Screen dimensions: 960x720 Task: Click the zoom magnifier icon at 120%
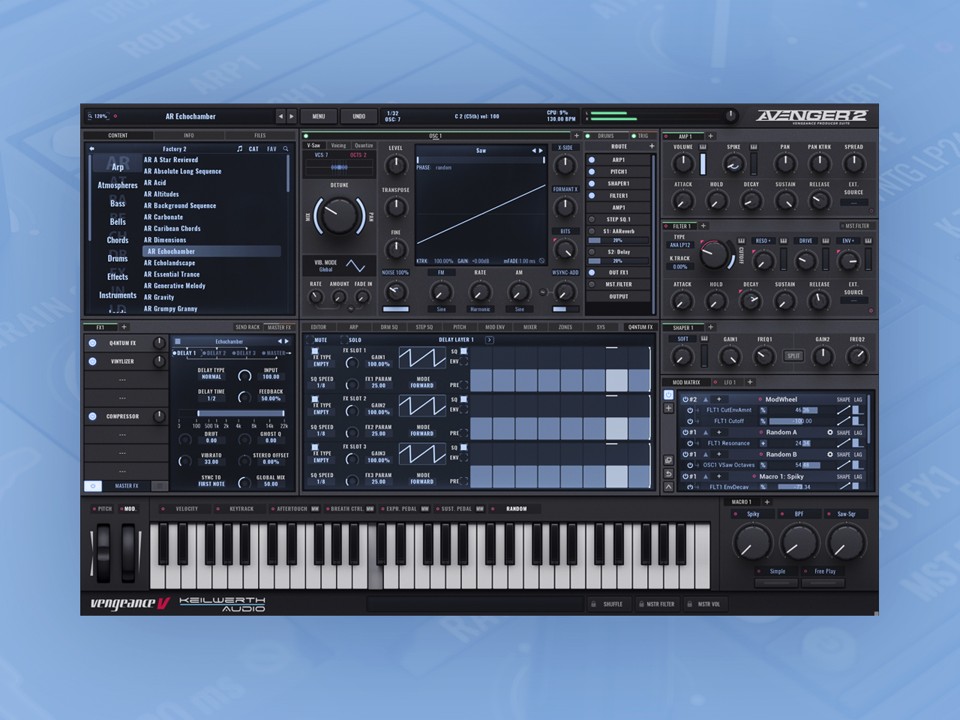(x=90, y=116)
